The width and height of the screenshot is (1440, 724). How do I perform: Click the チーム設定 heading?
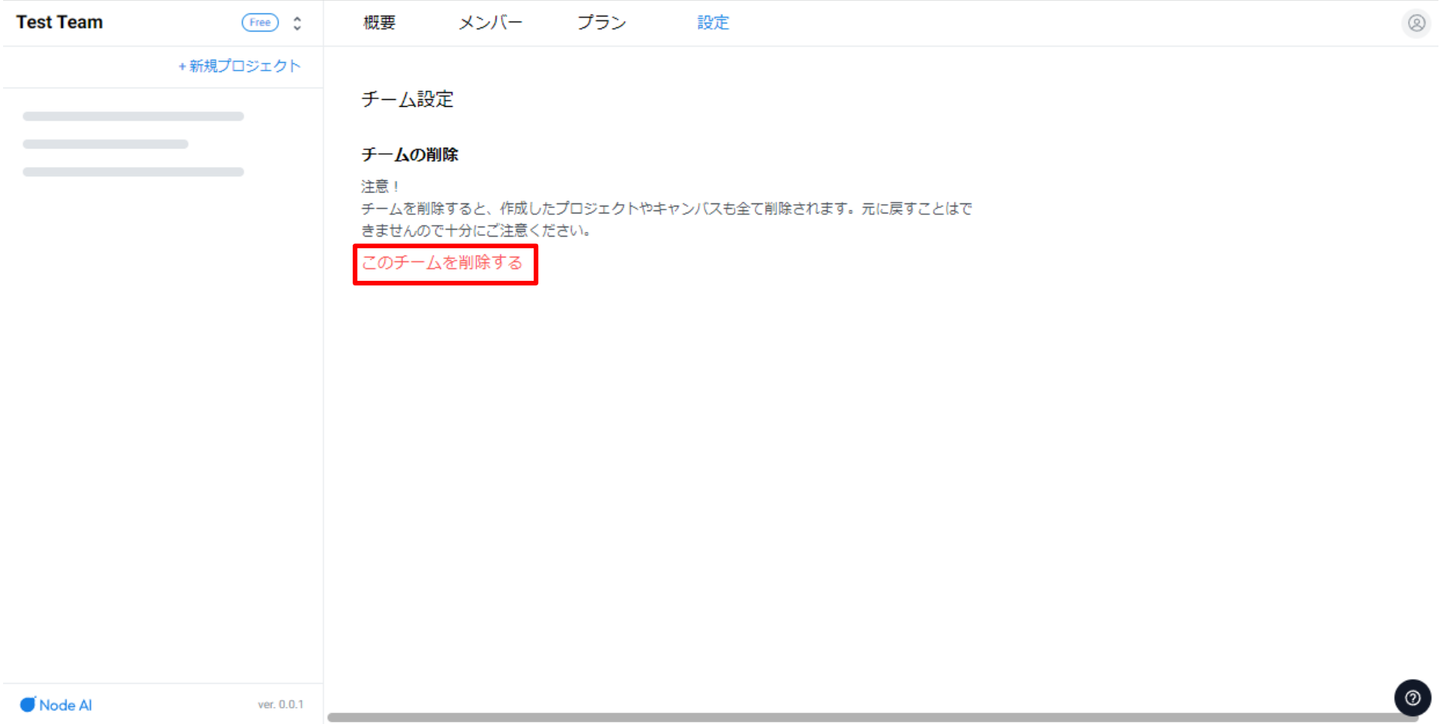coord(407,99)
